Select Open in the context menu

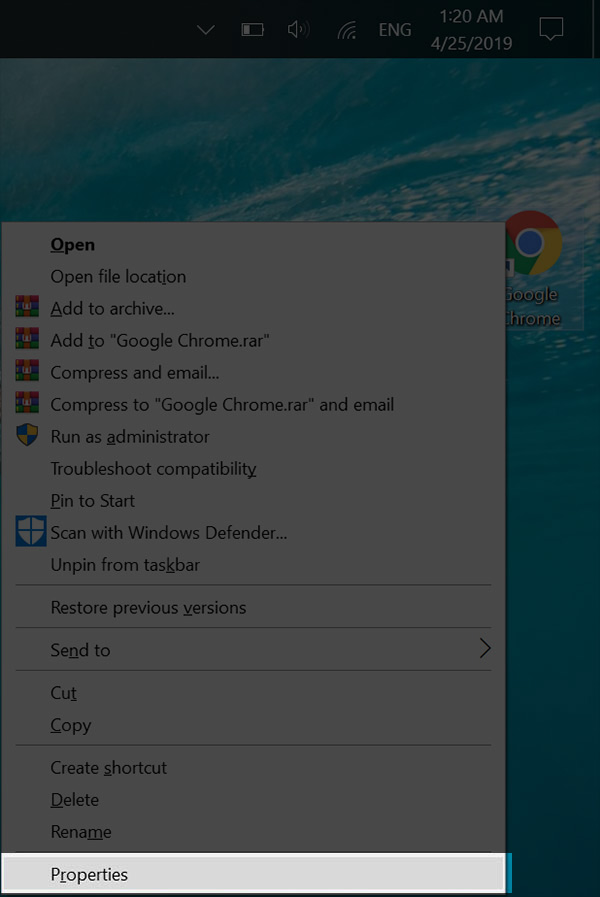253,245
